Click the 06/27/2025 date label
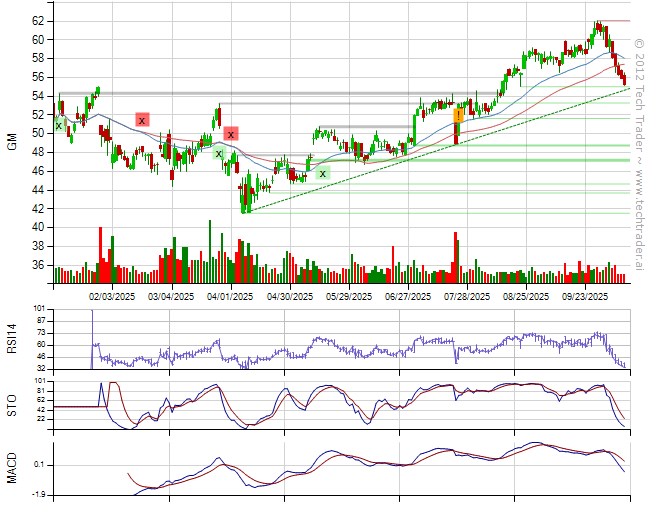This screenshot has height=514, width=657. (408, 297)
